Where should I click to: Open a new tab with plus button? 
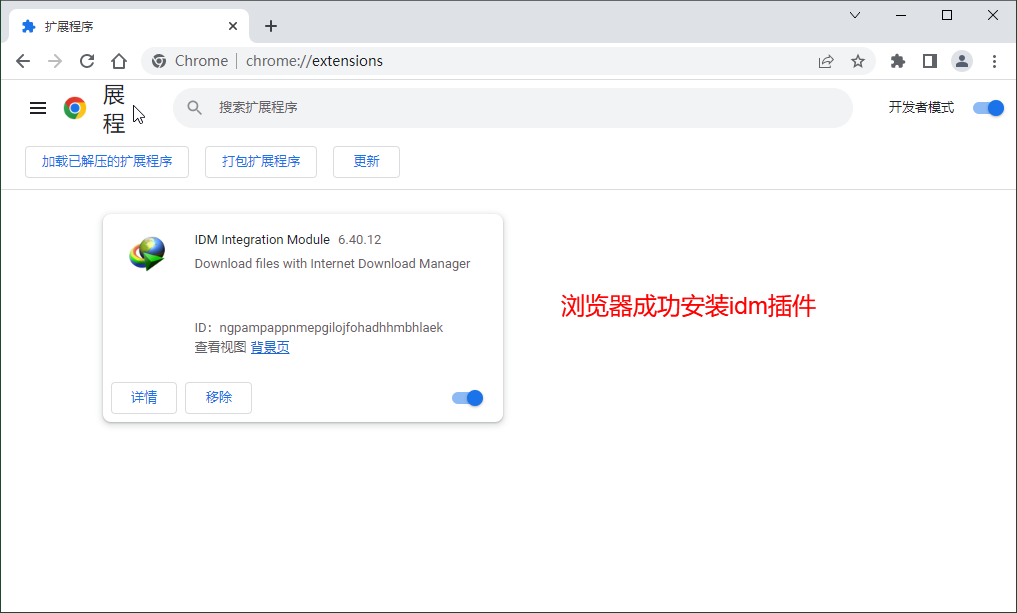click(271, 26)
